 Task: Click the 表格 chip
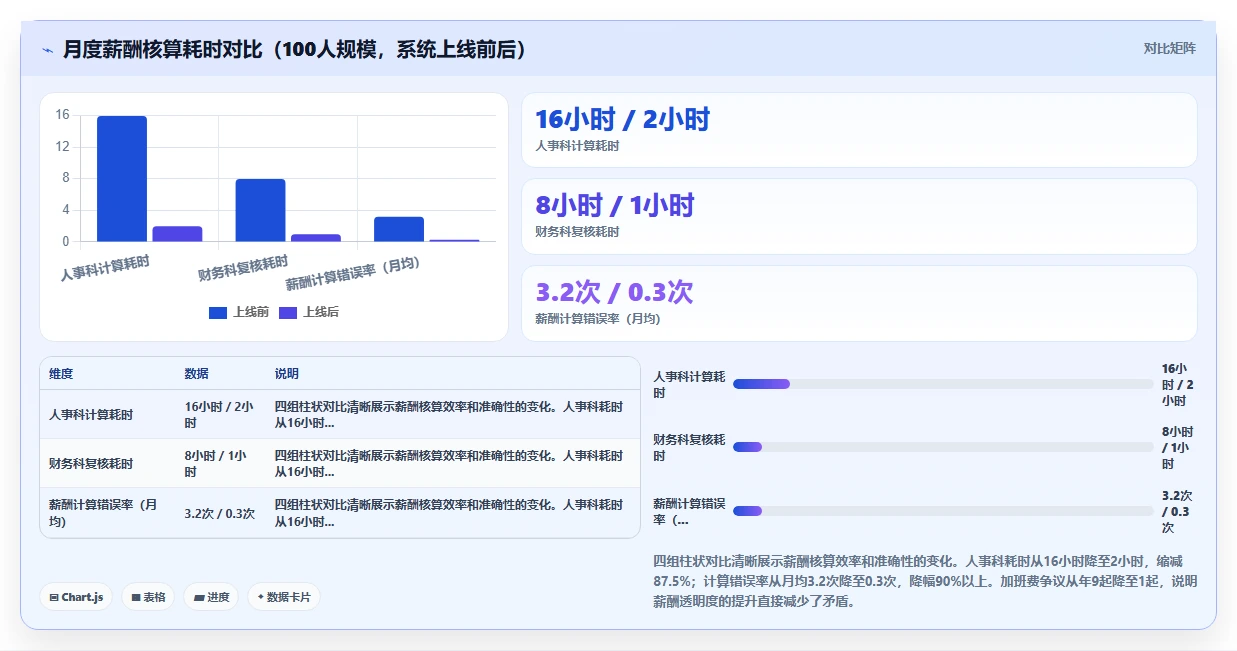click(x=148, y=597)
